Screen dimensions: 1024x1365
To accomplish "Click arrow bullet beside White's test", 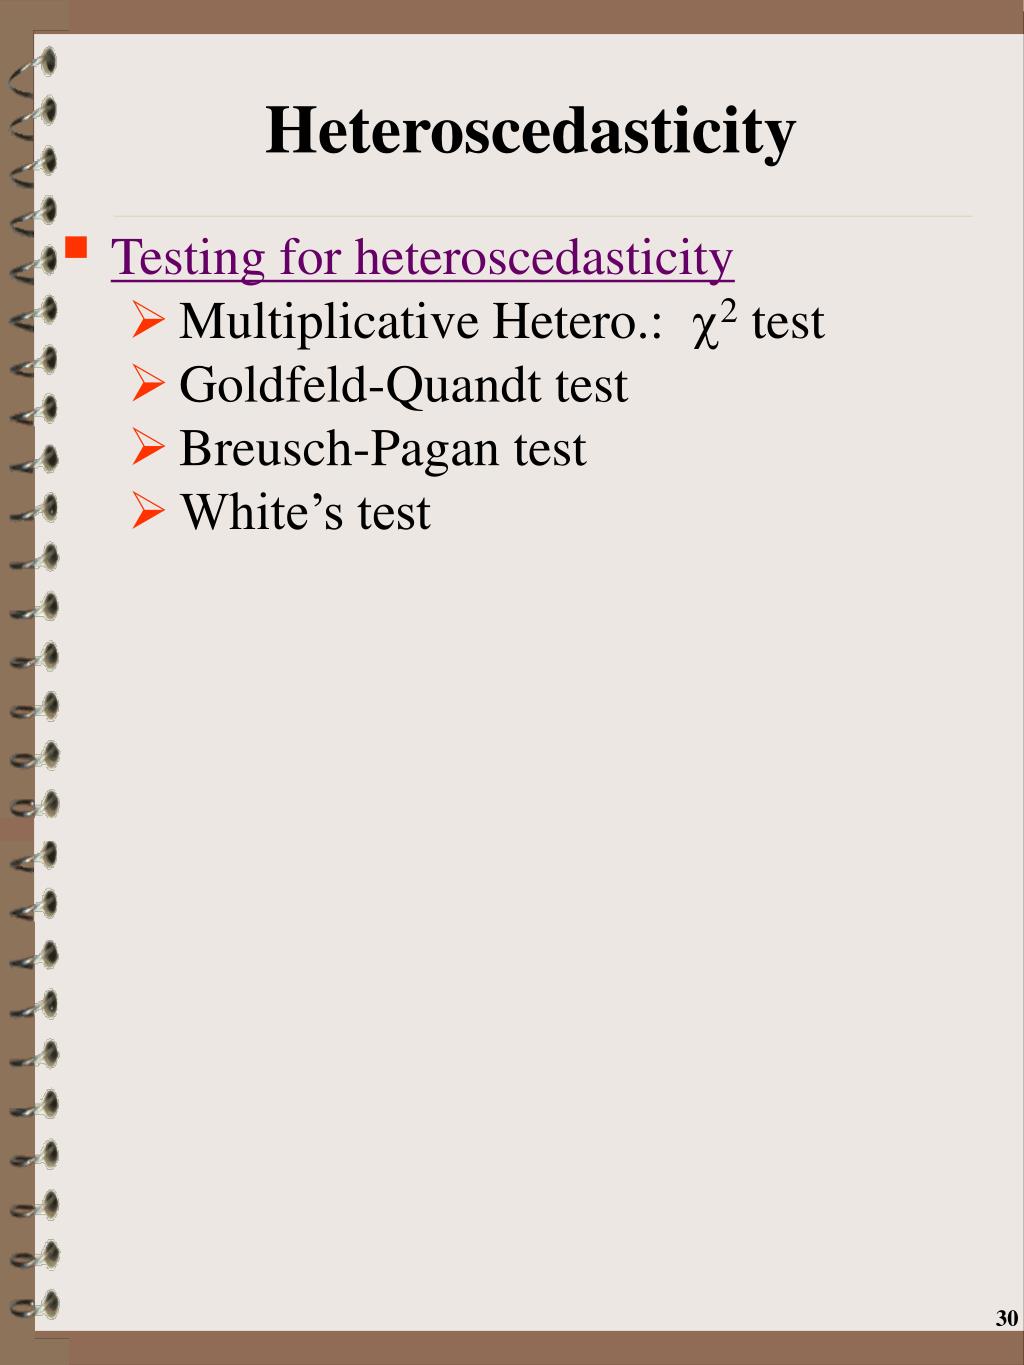I will [148, 512].
